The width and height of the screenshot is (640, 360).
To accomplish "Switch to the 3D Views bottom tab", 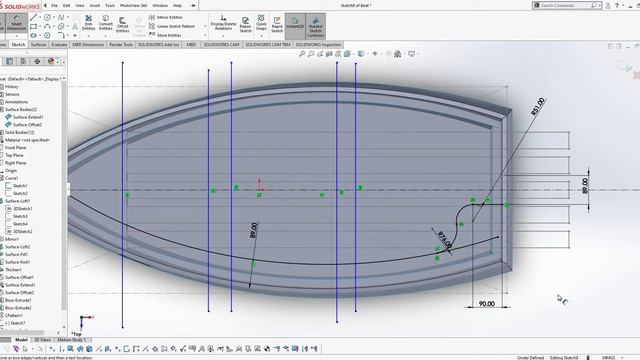I will click(x=42, y=340).
